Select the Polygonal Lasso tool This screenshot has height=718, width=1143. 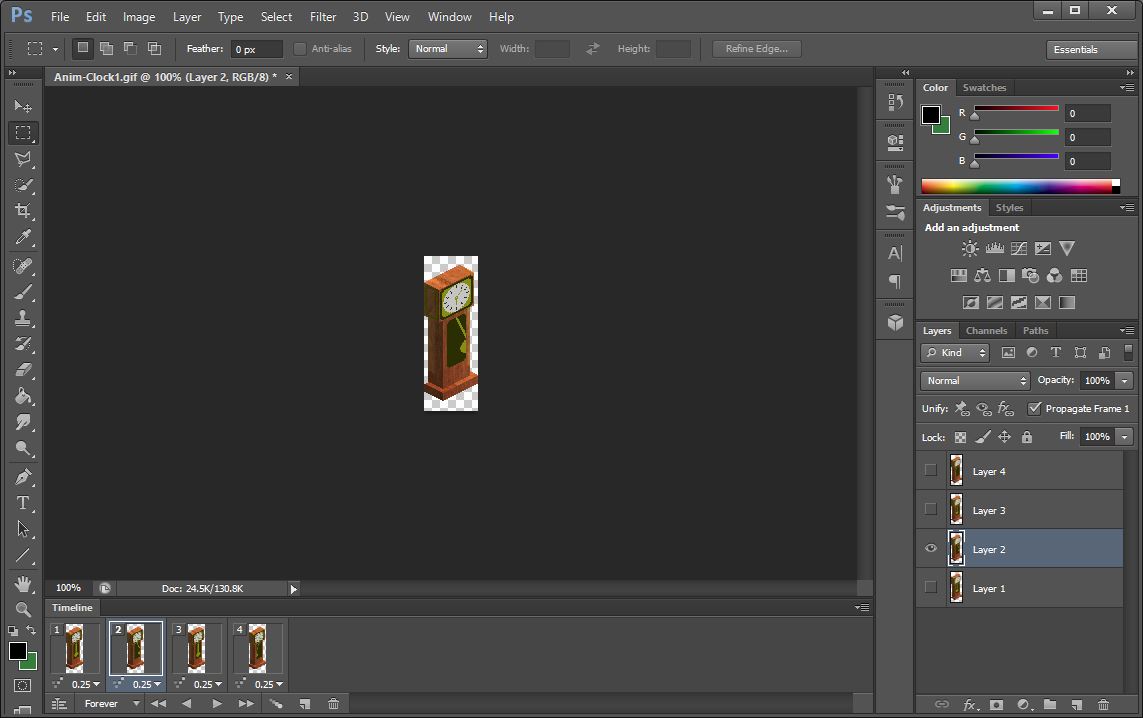pos(23,159)
